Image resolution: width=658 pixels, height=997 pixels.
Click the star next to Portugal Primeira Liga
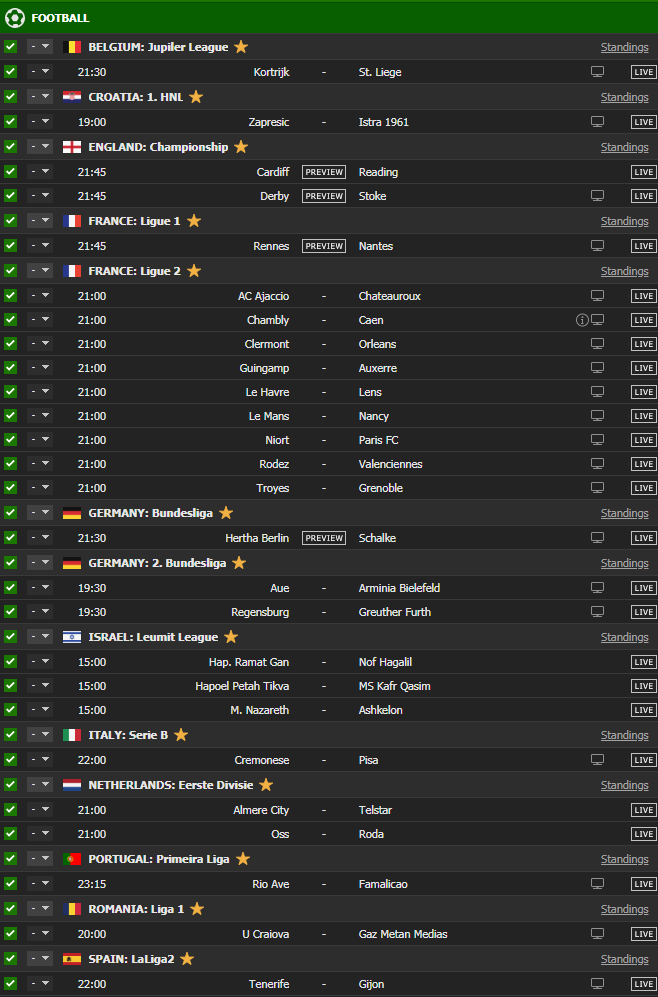click(242, 858)
